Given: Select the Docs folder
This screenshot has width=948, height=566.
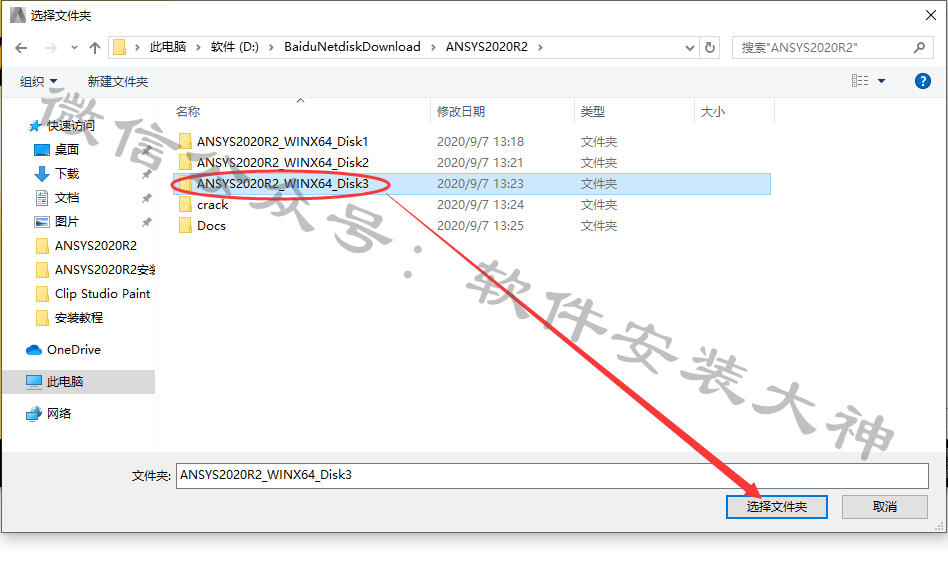Looking at the screenshot, I should coord(211,226).
